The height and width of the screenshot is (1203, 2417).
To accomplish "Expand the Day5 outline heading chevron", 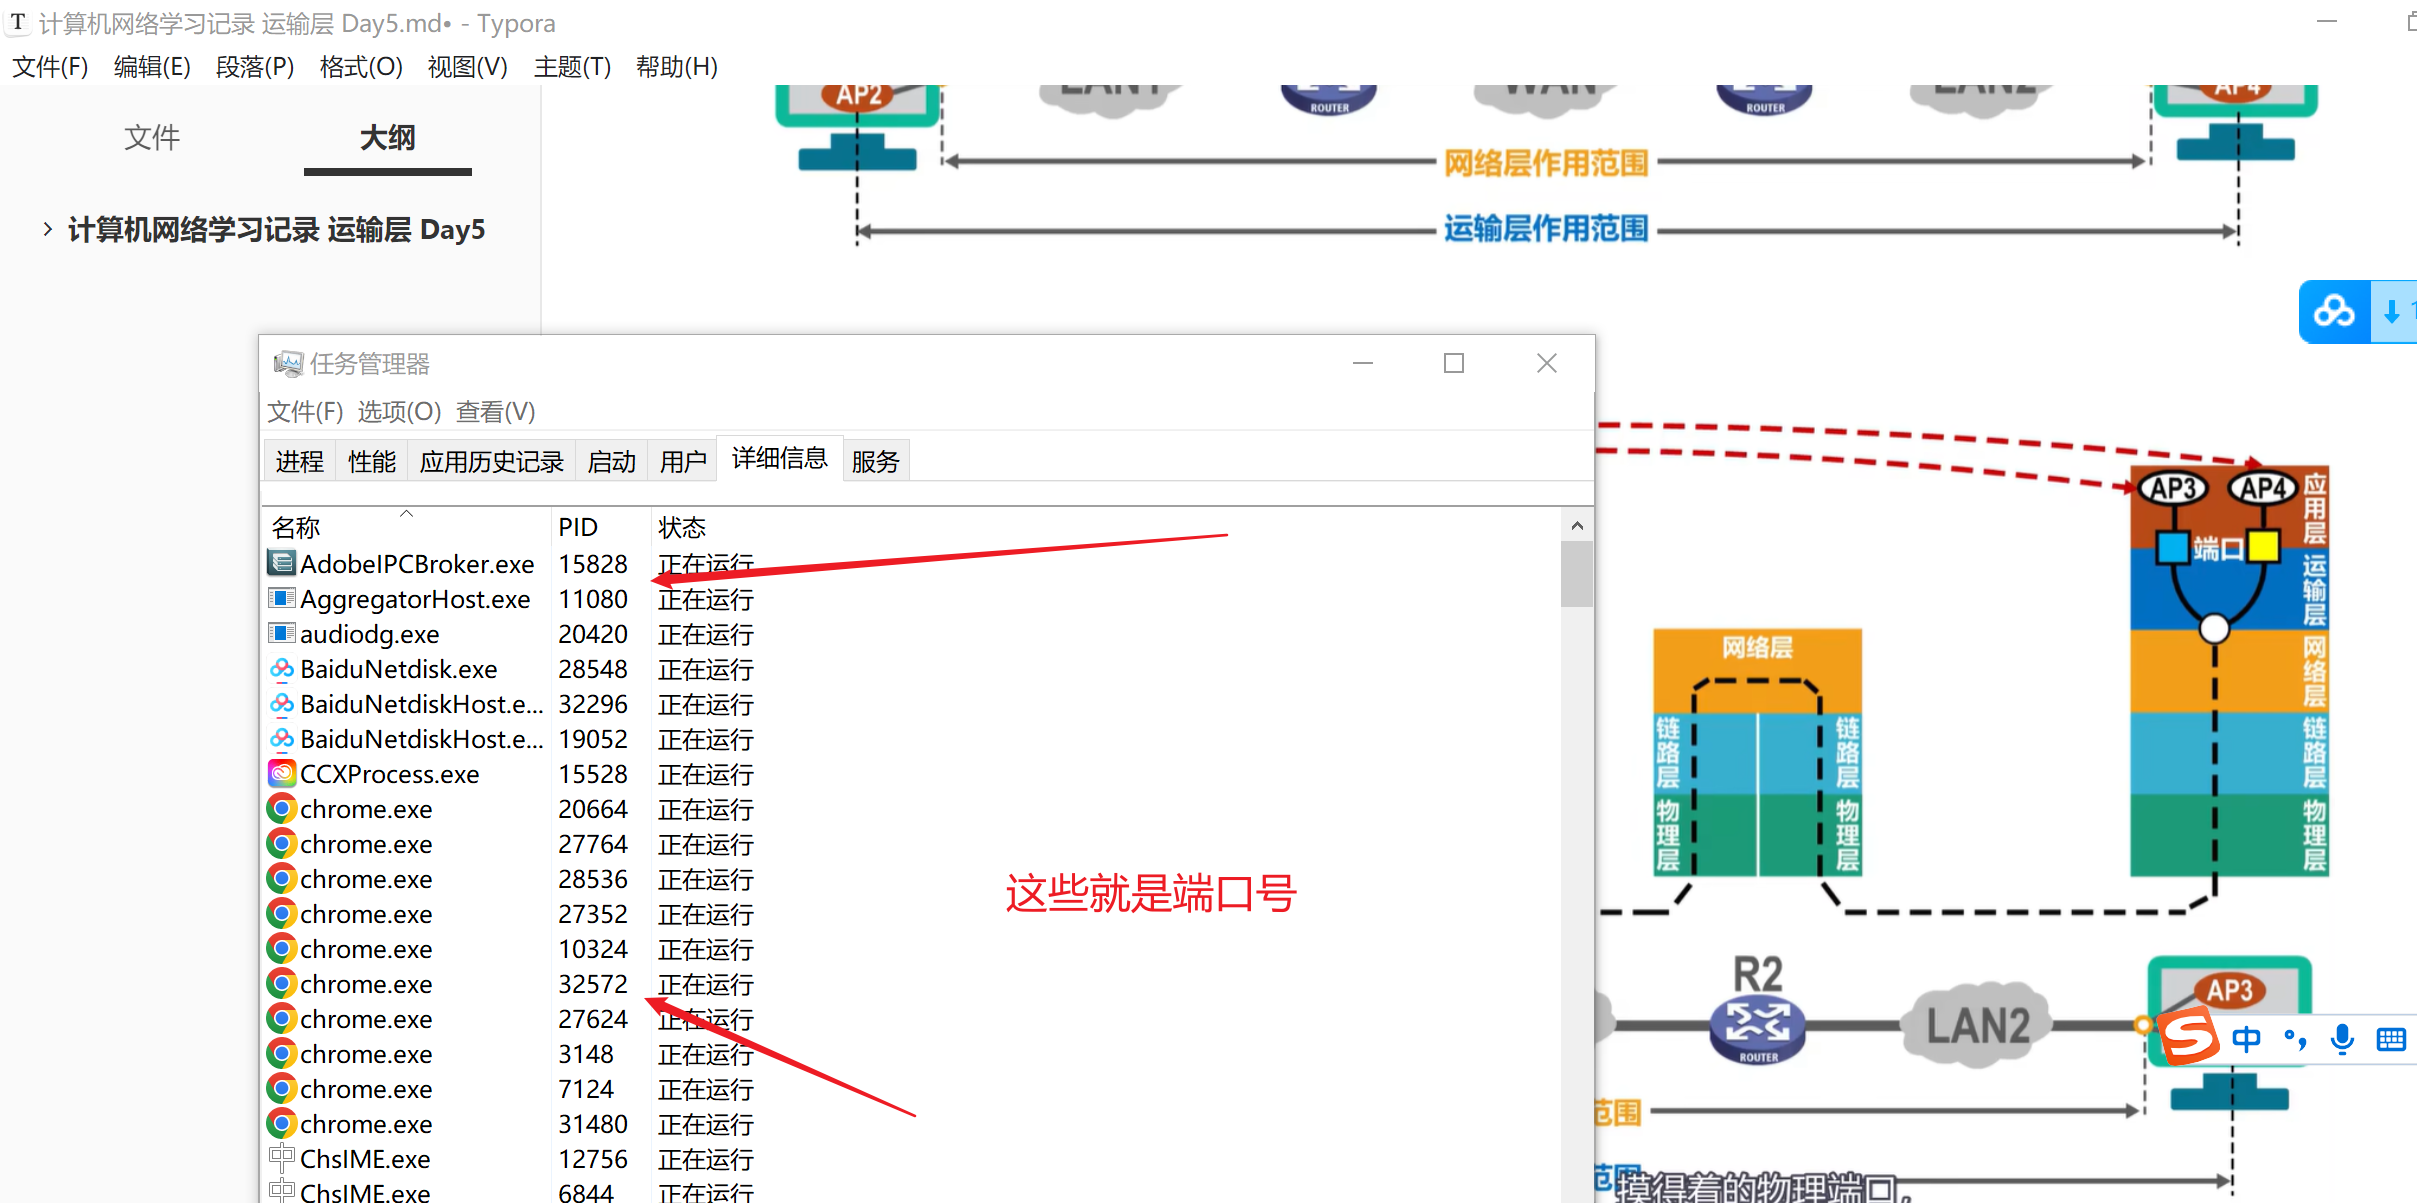I will click(x=47, y=229).
